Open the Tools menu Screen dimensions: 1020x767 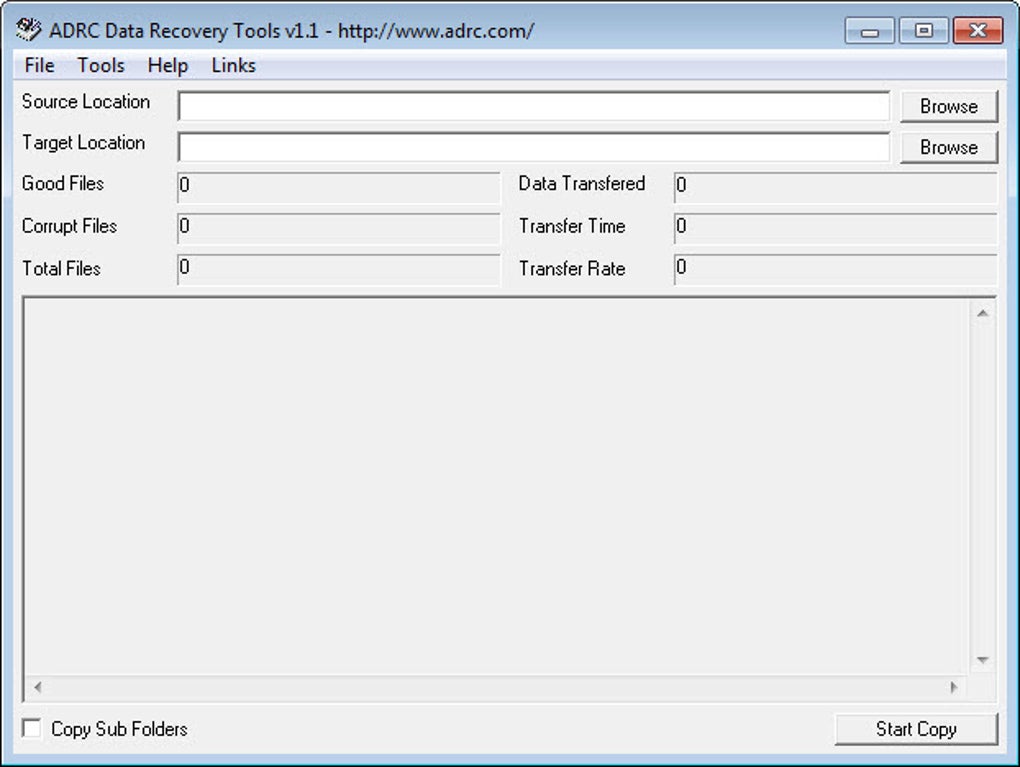[101, 65]
